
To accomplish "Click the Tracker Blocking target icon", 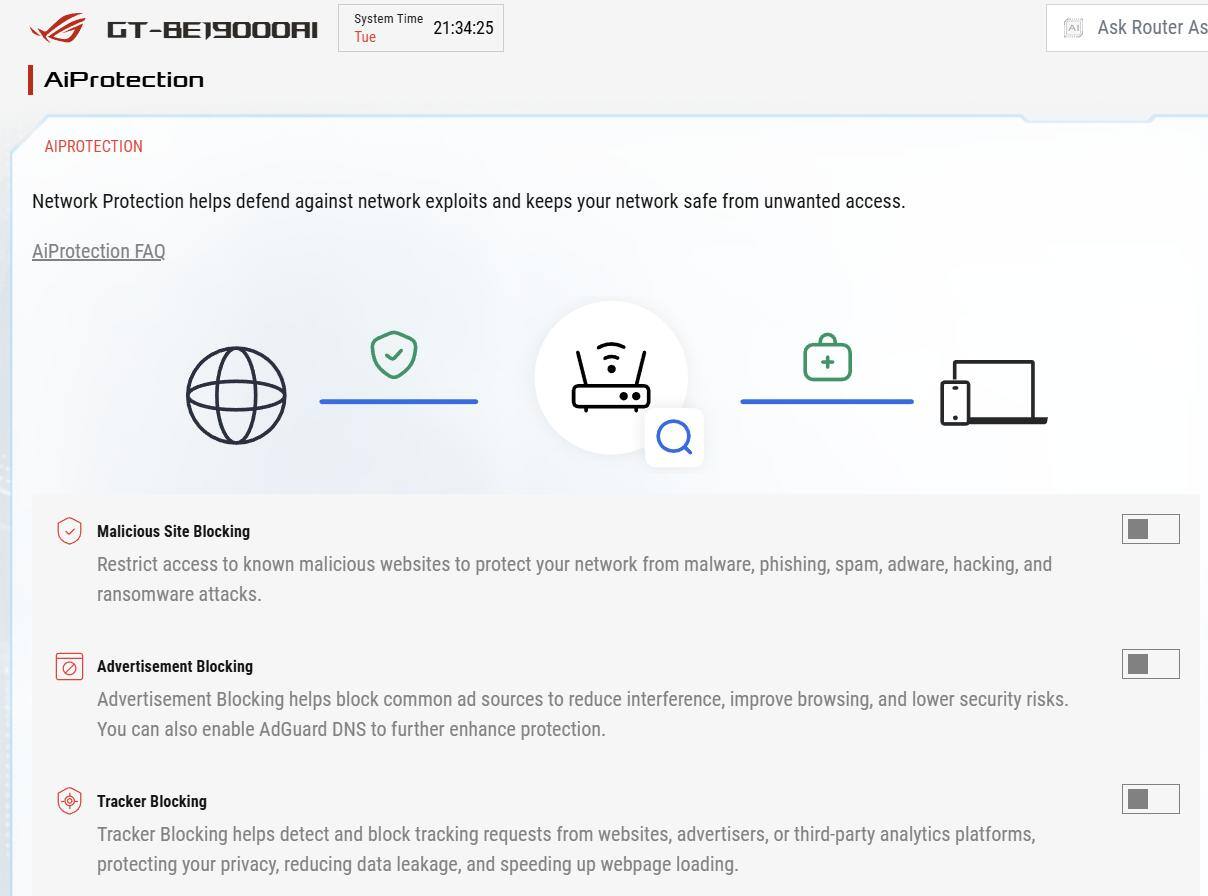I will click(x=69, y=801).
